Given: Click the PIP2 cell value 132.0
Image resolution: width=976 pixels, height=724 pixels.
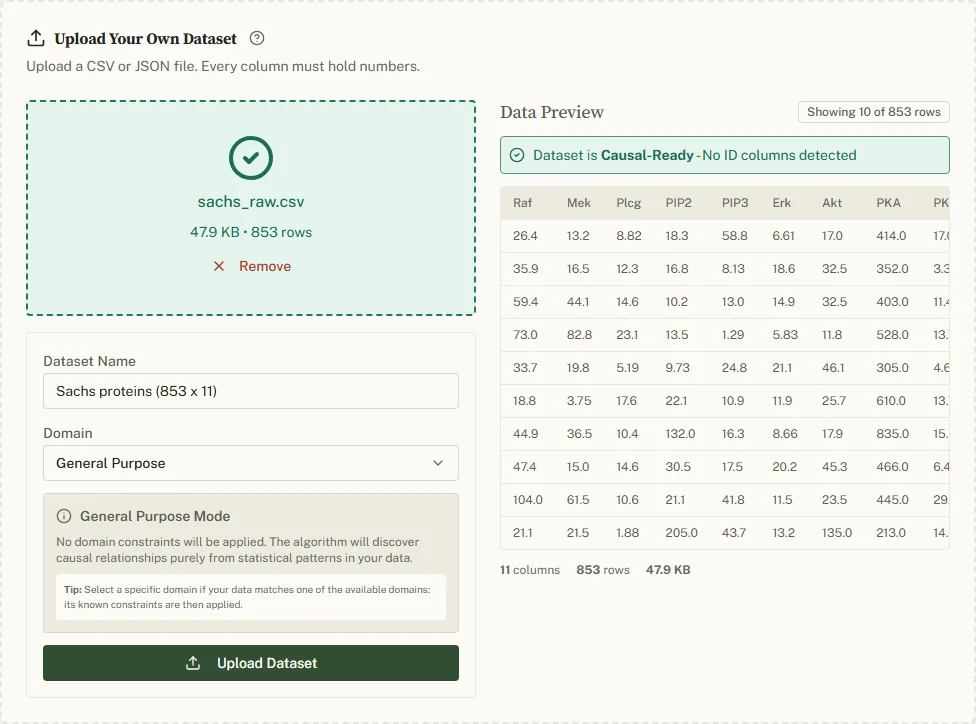Looking at the screenshot, I should tap(680, 434).
